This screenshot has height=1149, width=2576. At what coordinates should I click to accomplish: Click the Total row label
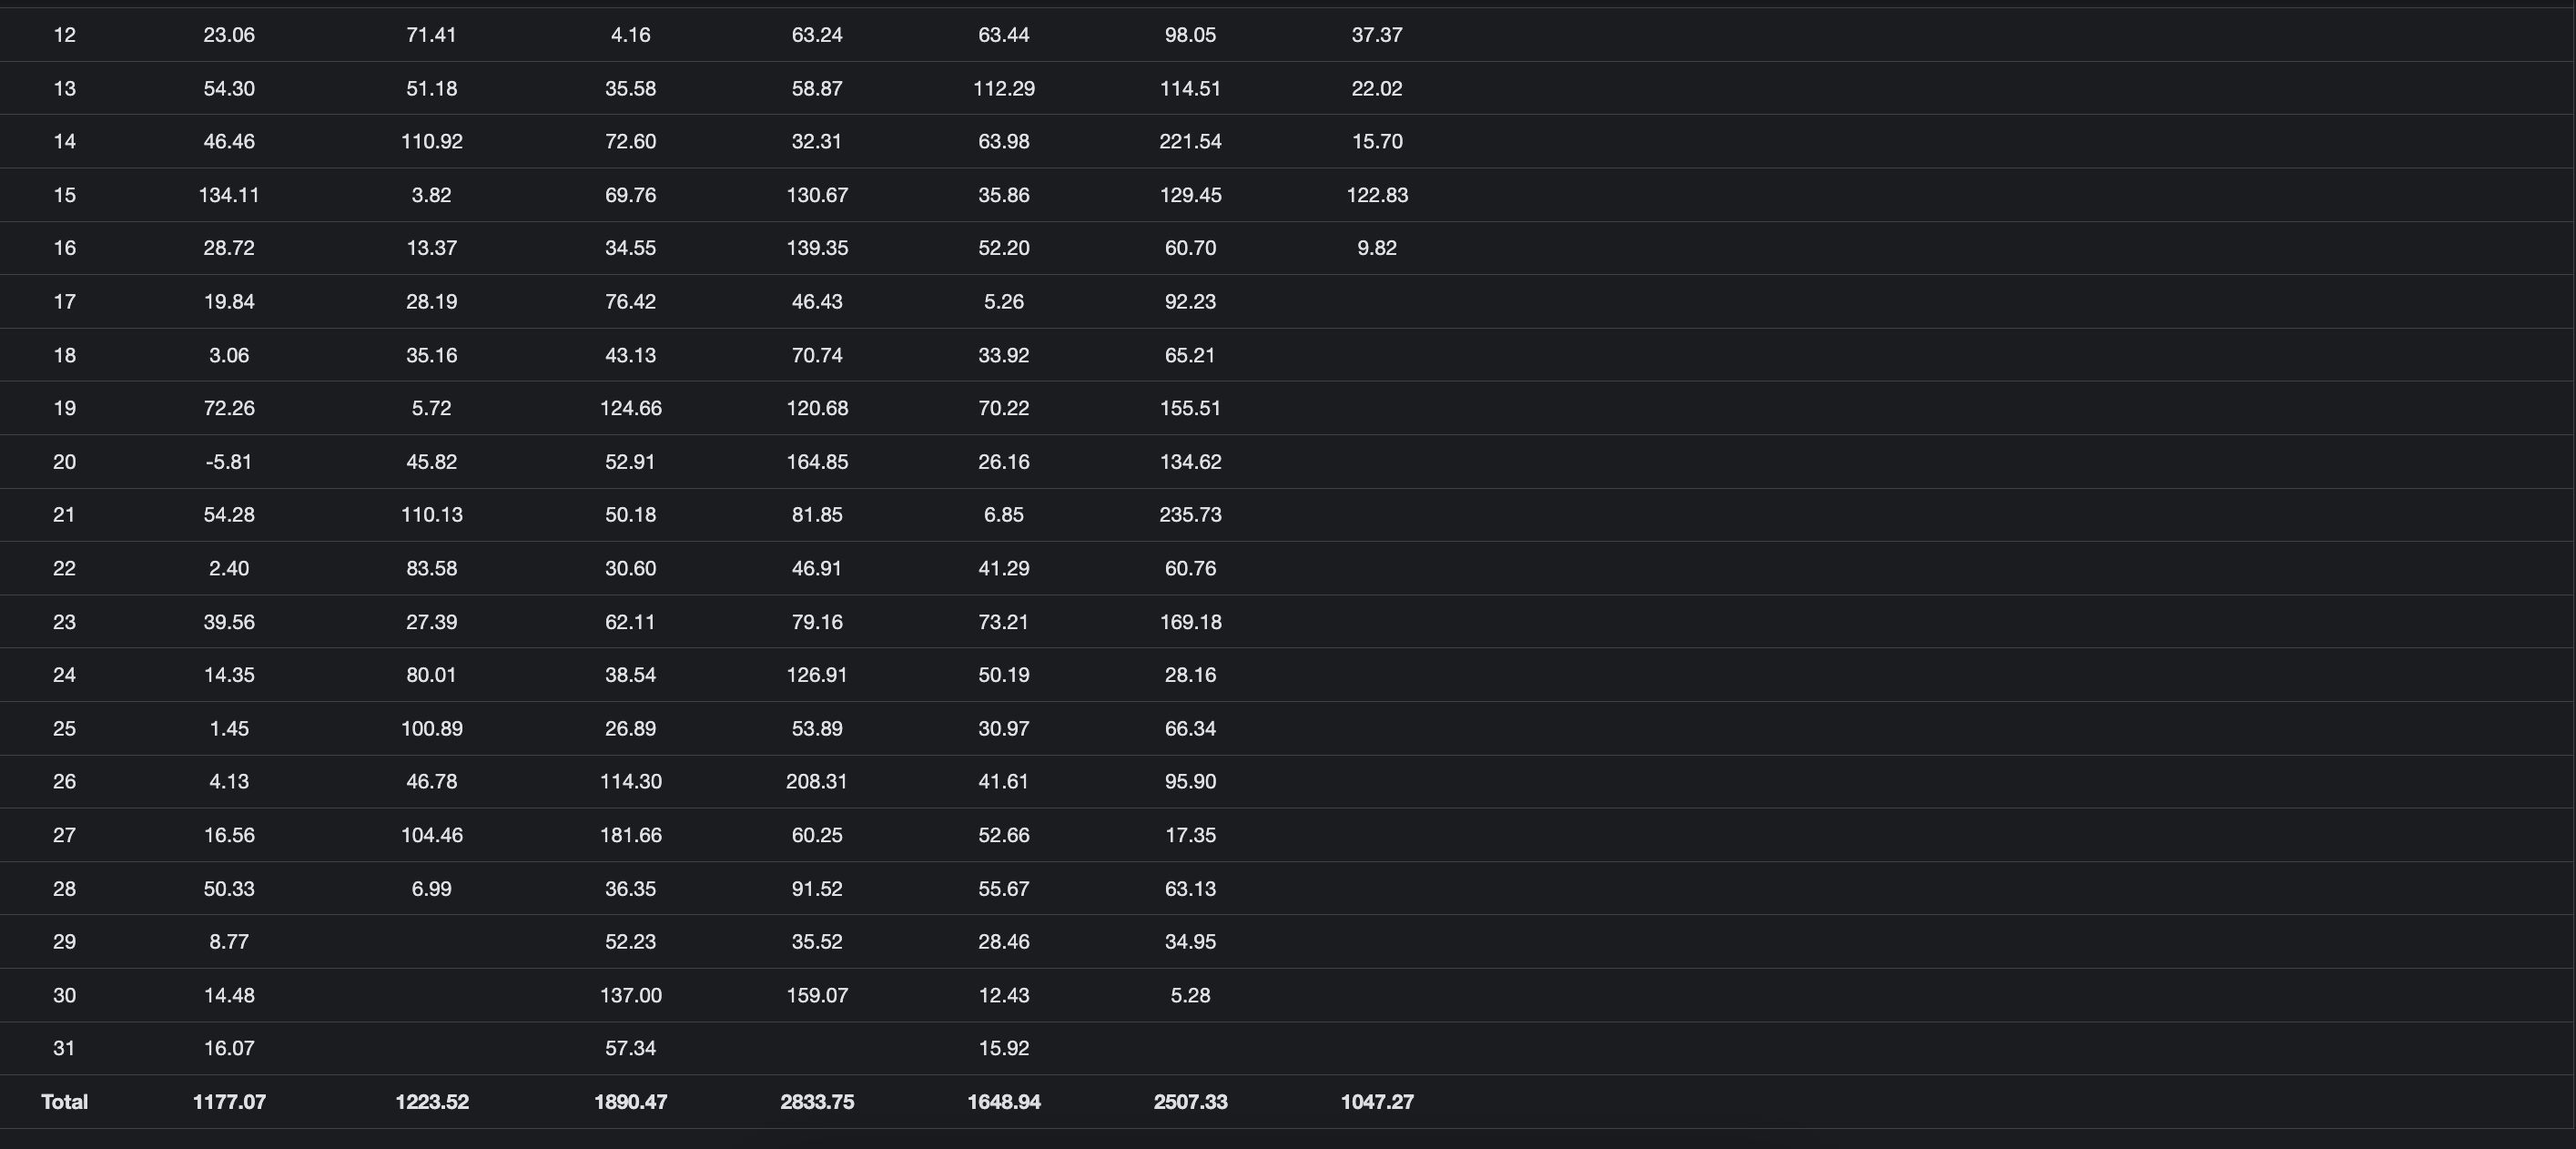click(64, 1102)
